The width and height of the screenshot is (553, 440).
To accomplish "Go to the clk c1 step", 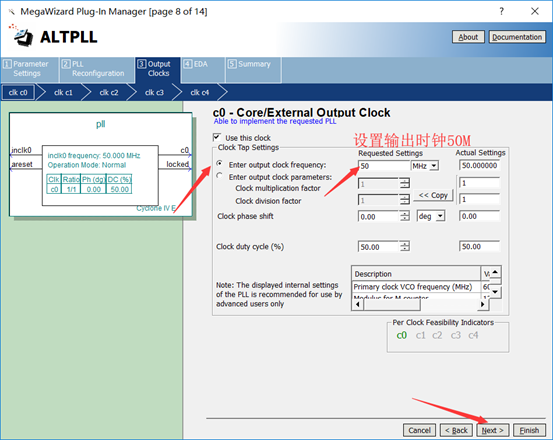I will coord(63,92).
